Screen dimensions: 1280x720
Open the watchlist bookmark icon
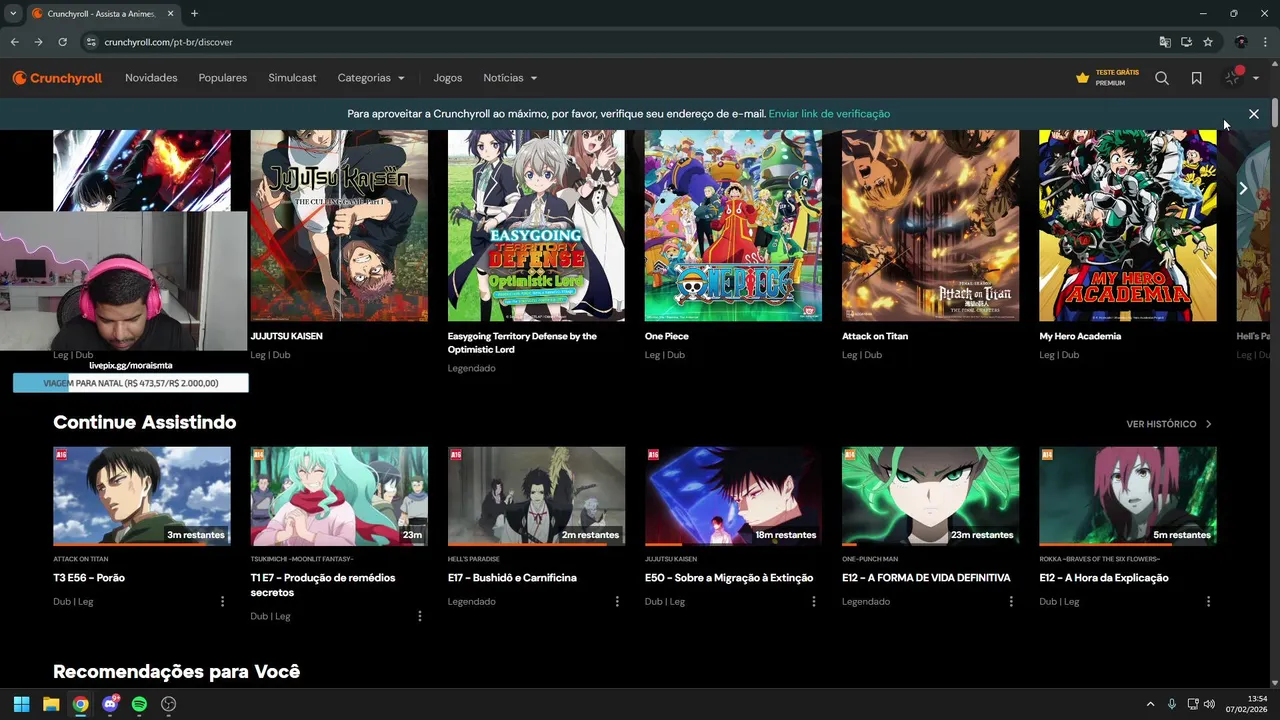(x=1196, y=78)
